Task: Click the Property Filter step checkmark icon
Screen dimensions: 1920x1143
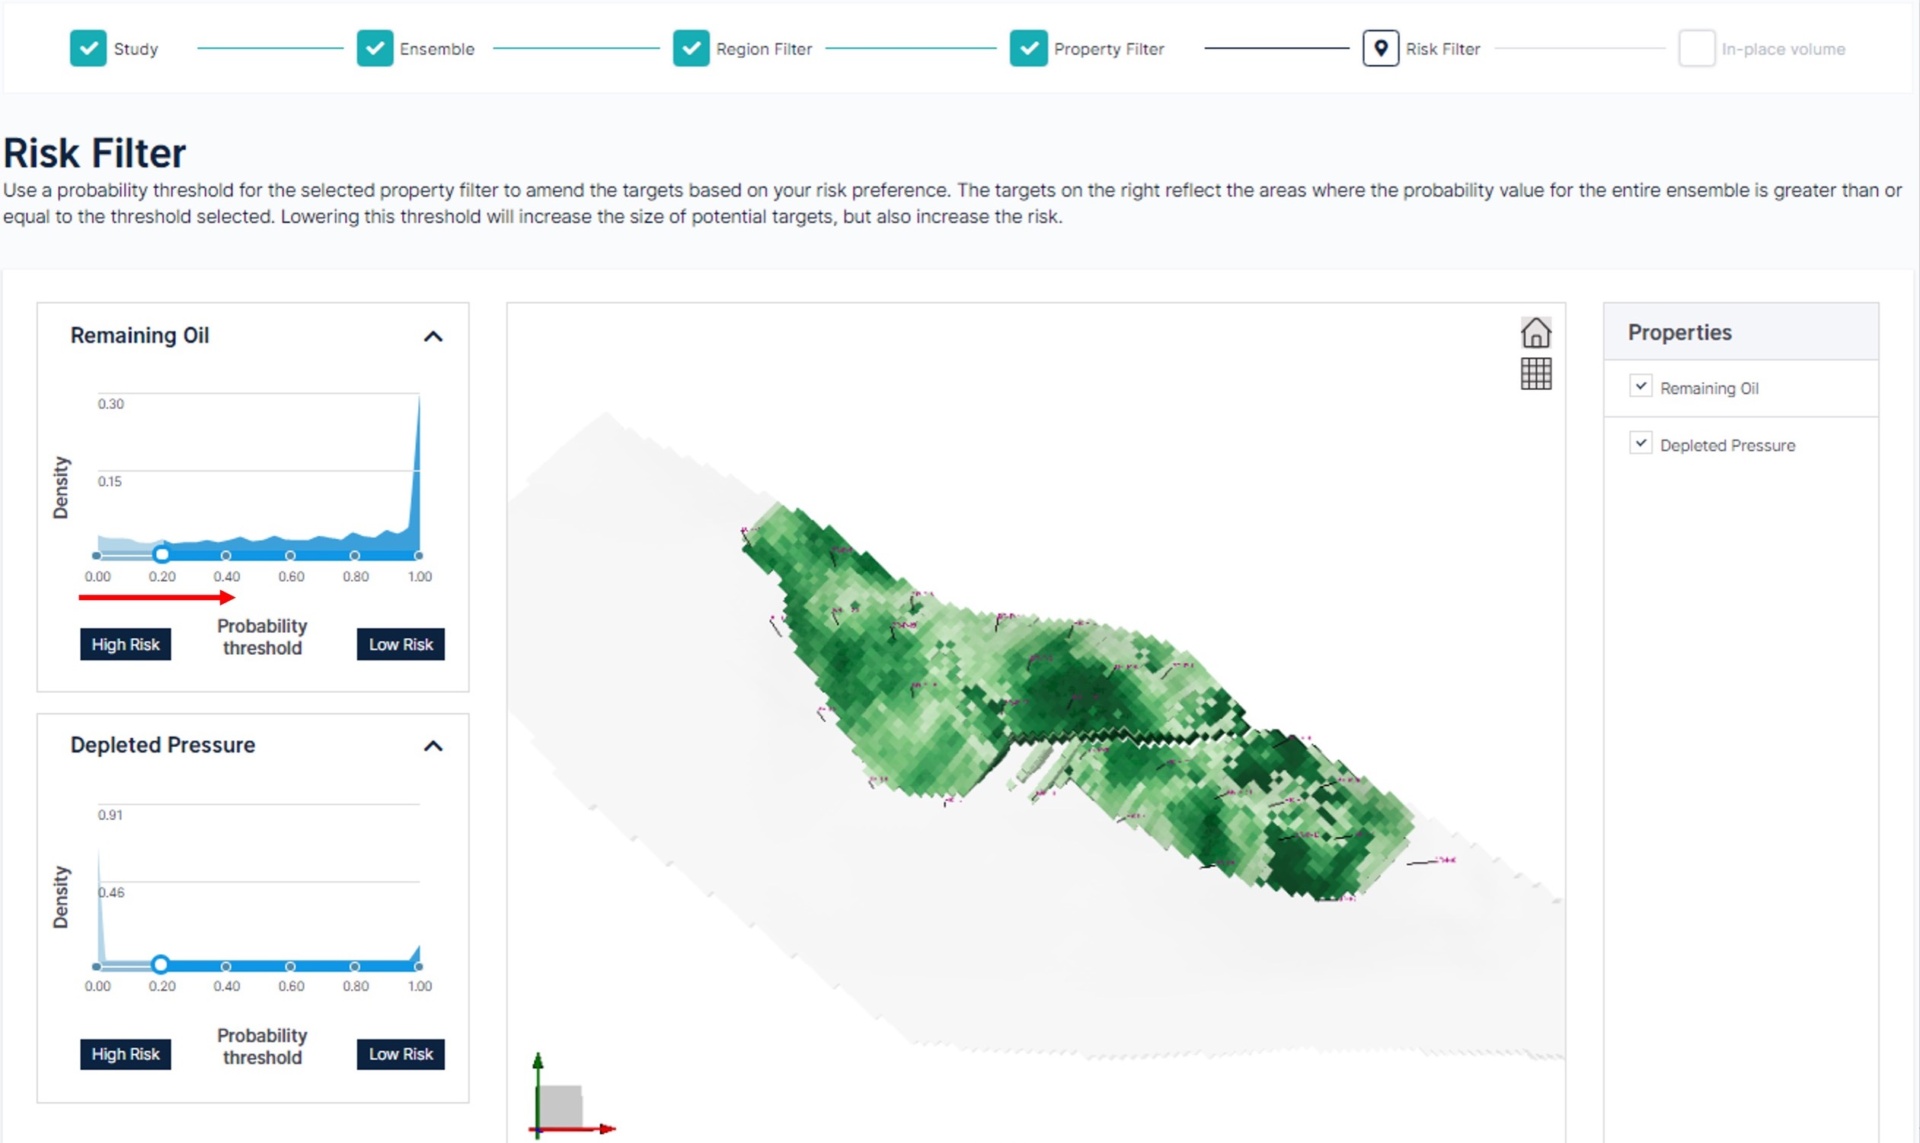Action: click(1028, 48)
